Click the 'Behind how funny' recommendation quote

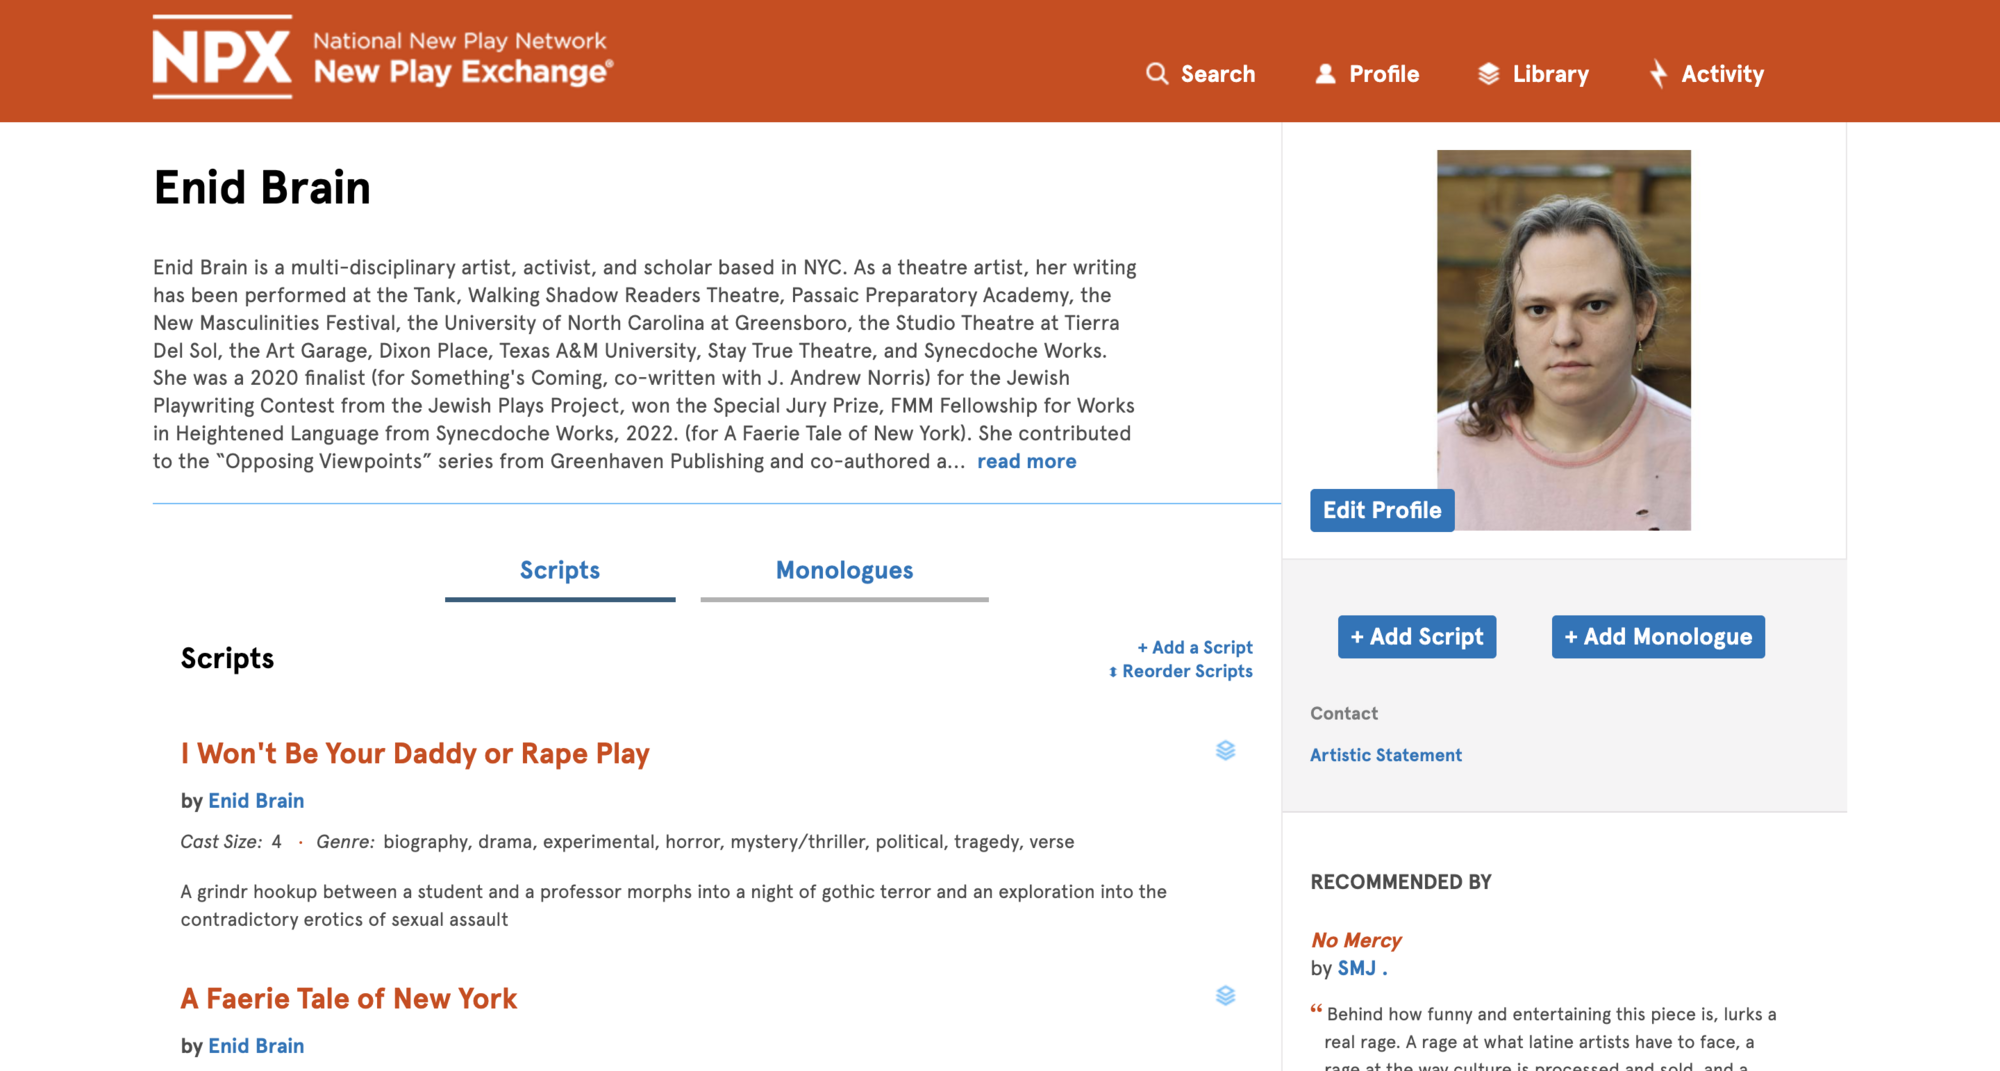(x=1544, y=1039)
